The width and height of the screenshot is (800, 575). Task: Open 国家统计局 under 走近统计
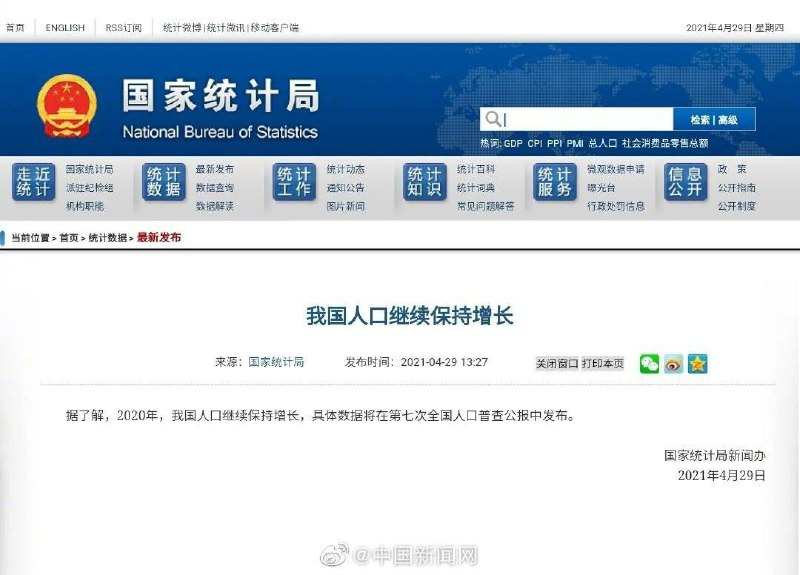pos(90,169)
